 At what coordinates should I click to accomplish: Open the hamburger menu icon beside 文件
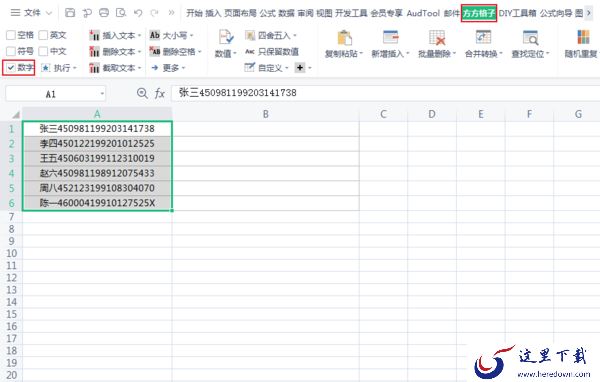tap(15, 13)
